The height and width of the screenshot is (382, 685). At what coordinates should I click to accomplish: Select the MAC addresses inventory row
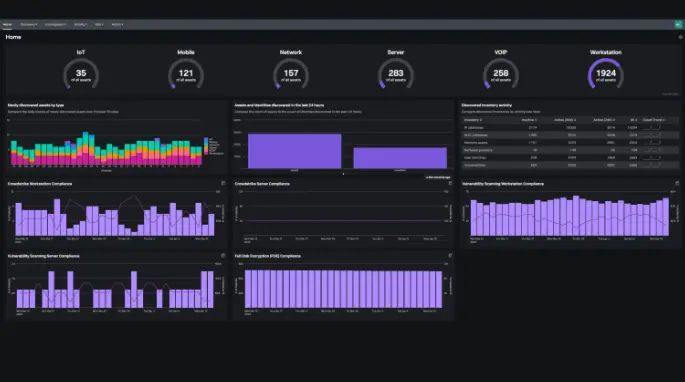pos(570,135)
